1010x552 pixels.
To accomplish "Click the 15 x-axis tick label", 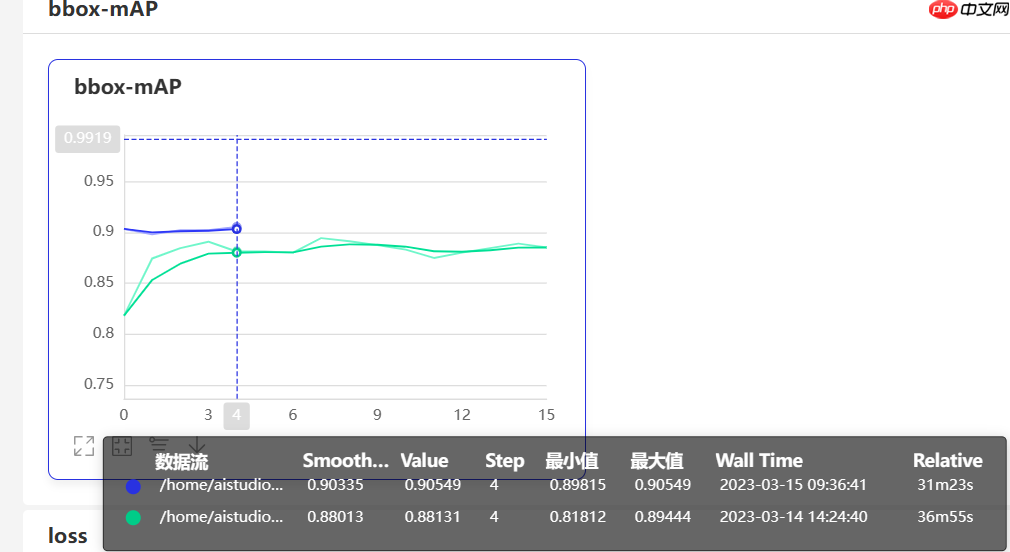I will tap(546, 415).
